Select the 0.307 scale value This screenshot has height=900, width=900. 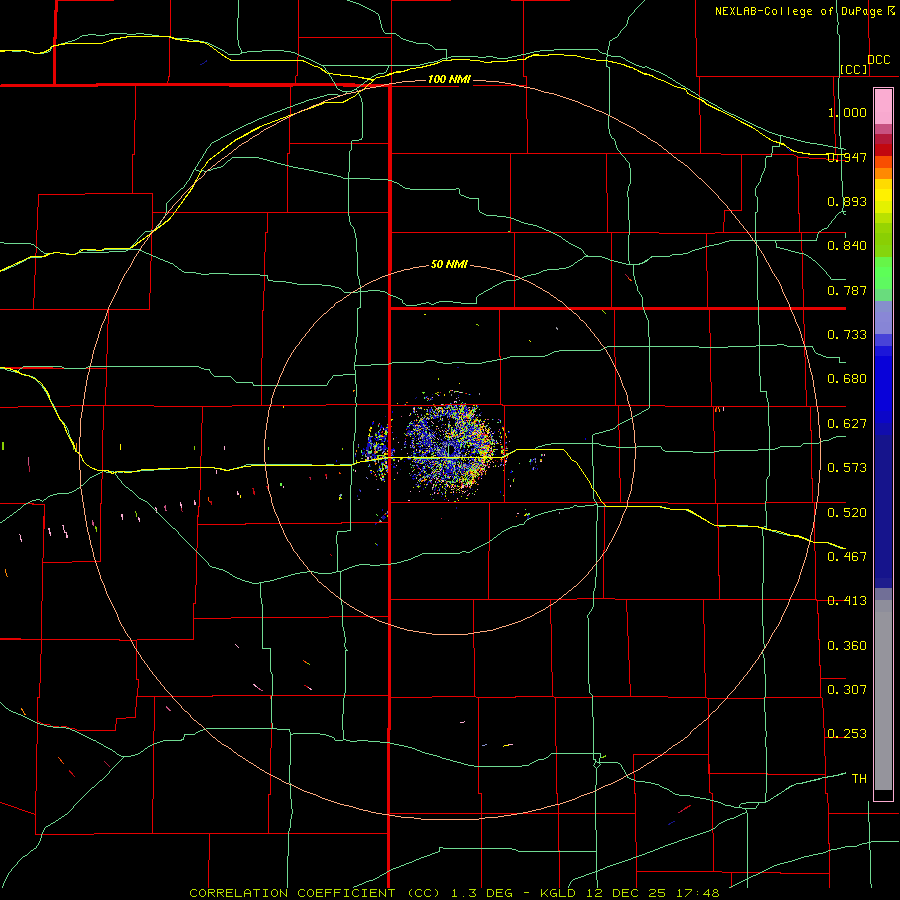coord(847,690)
